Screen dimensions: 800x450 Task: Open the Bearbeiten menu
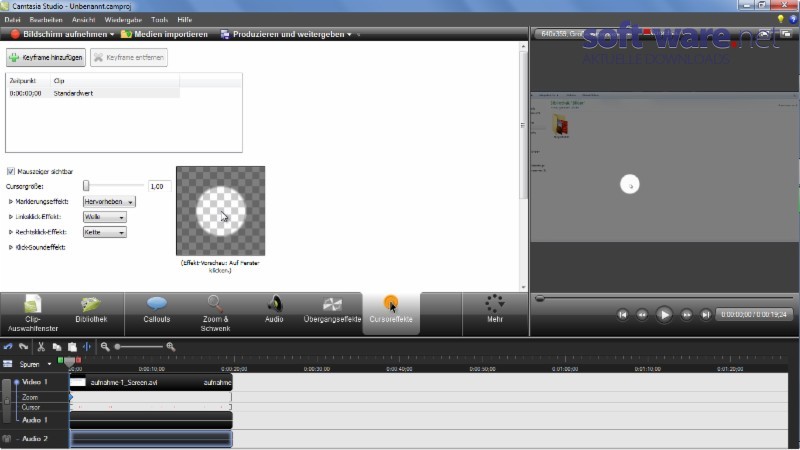click(x=46, y=20)
